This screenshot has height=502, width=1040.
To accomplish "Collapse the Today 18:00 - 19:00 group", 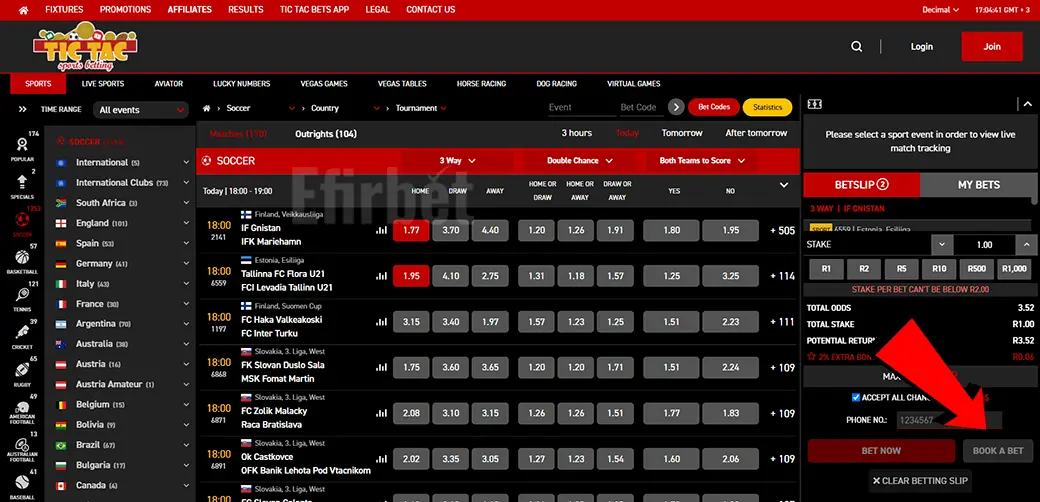I will click(784, 185).
